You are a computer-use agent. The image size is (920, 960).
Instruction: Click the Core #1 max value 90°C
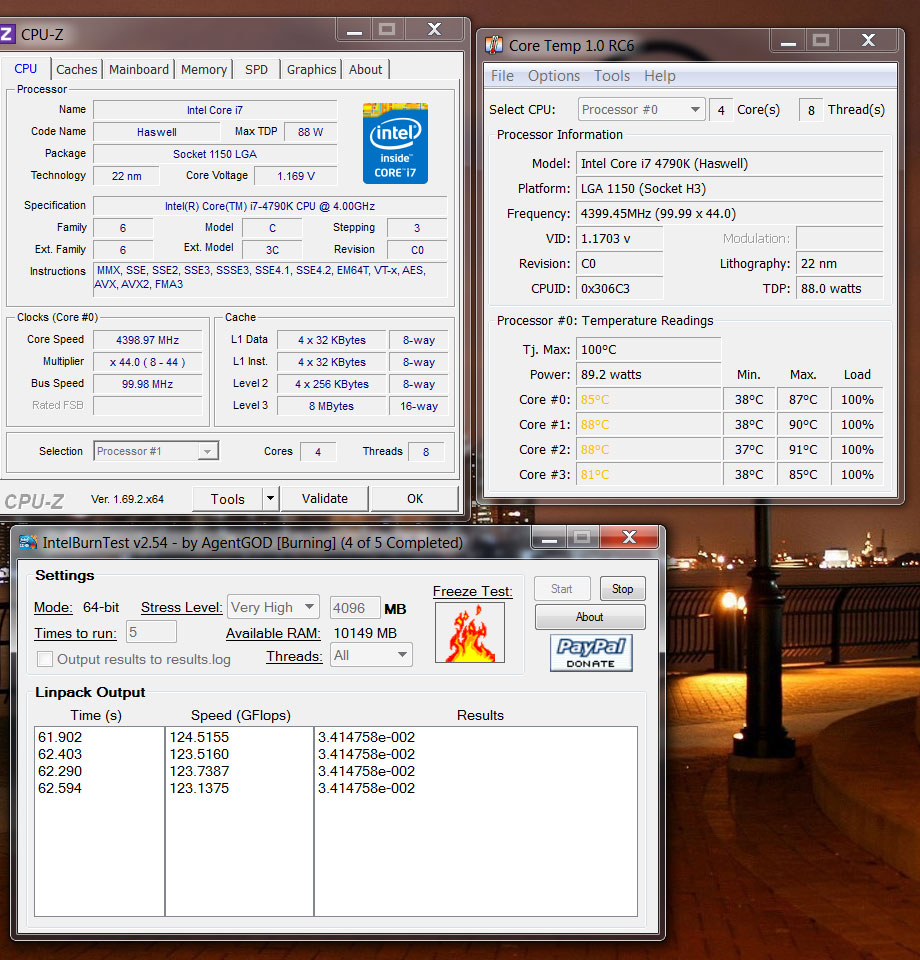coord(802,424)
